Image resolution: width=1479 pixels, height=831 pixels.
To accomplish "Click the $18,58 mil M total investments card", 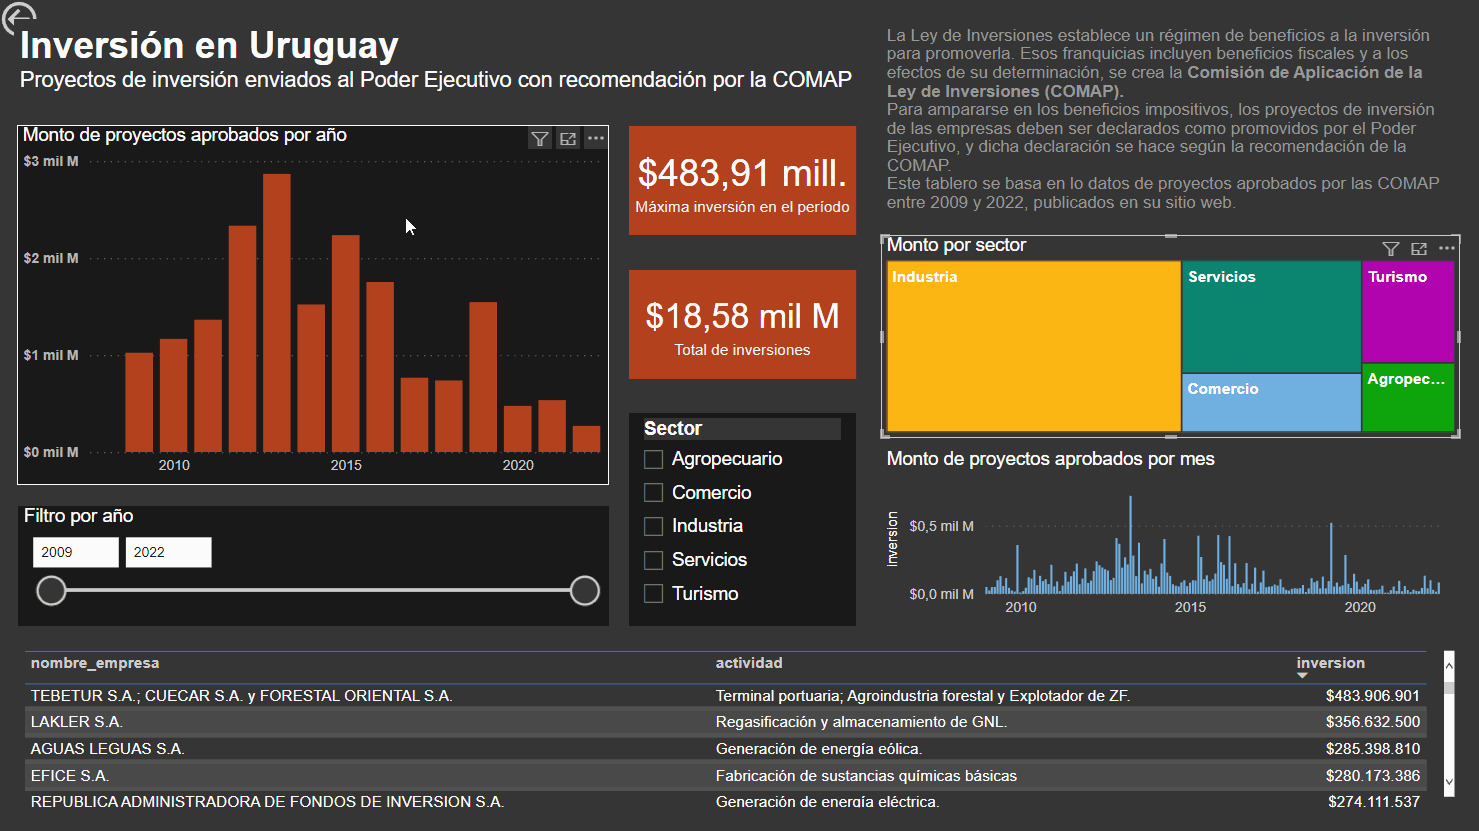I will click(x=742, y=324).
